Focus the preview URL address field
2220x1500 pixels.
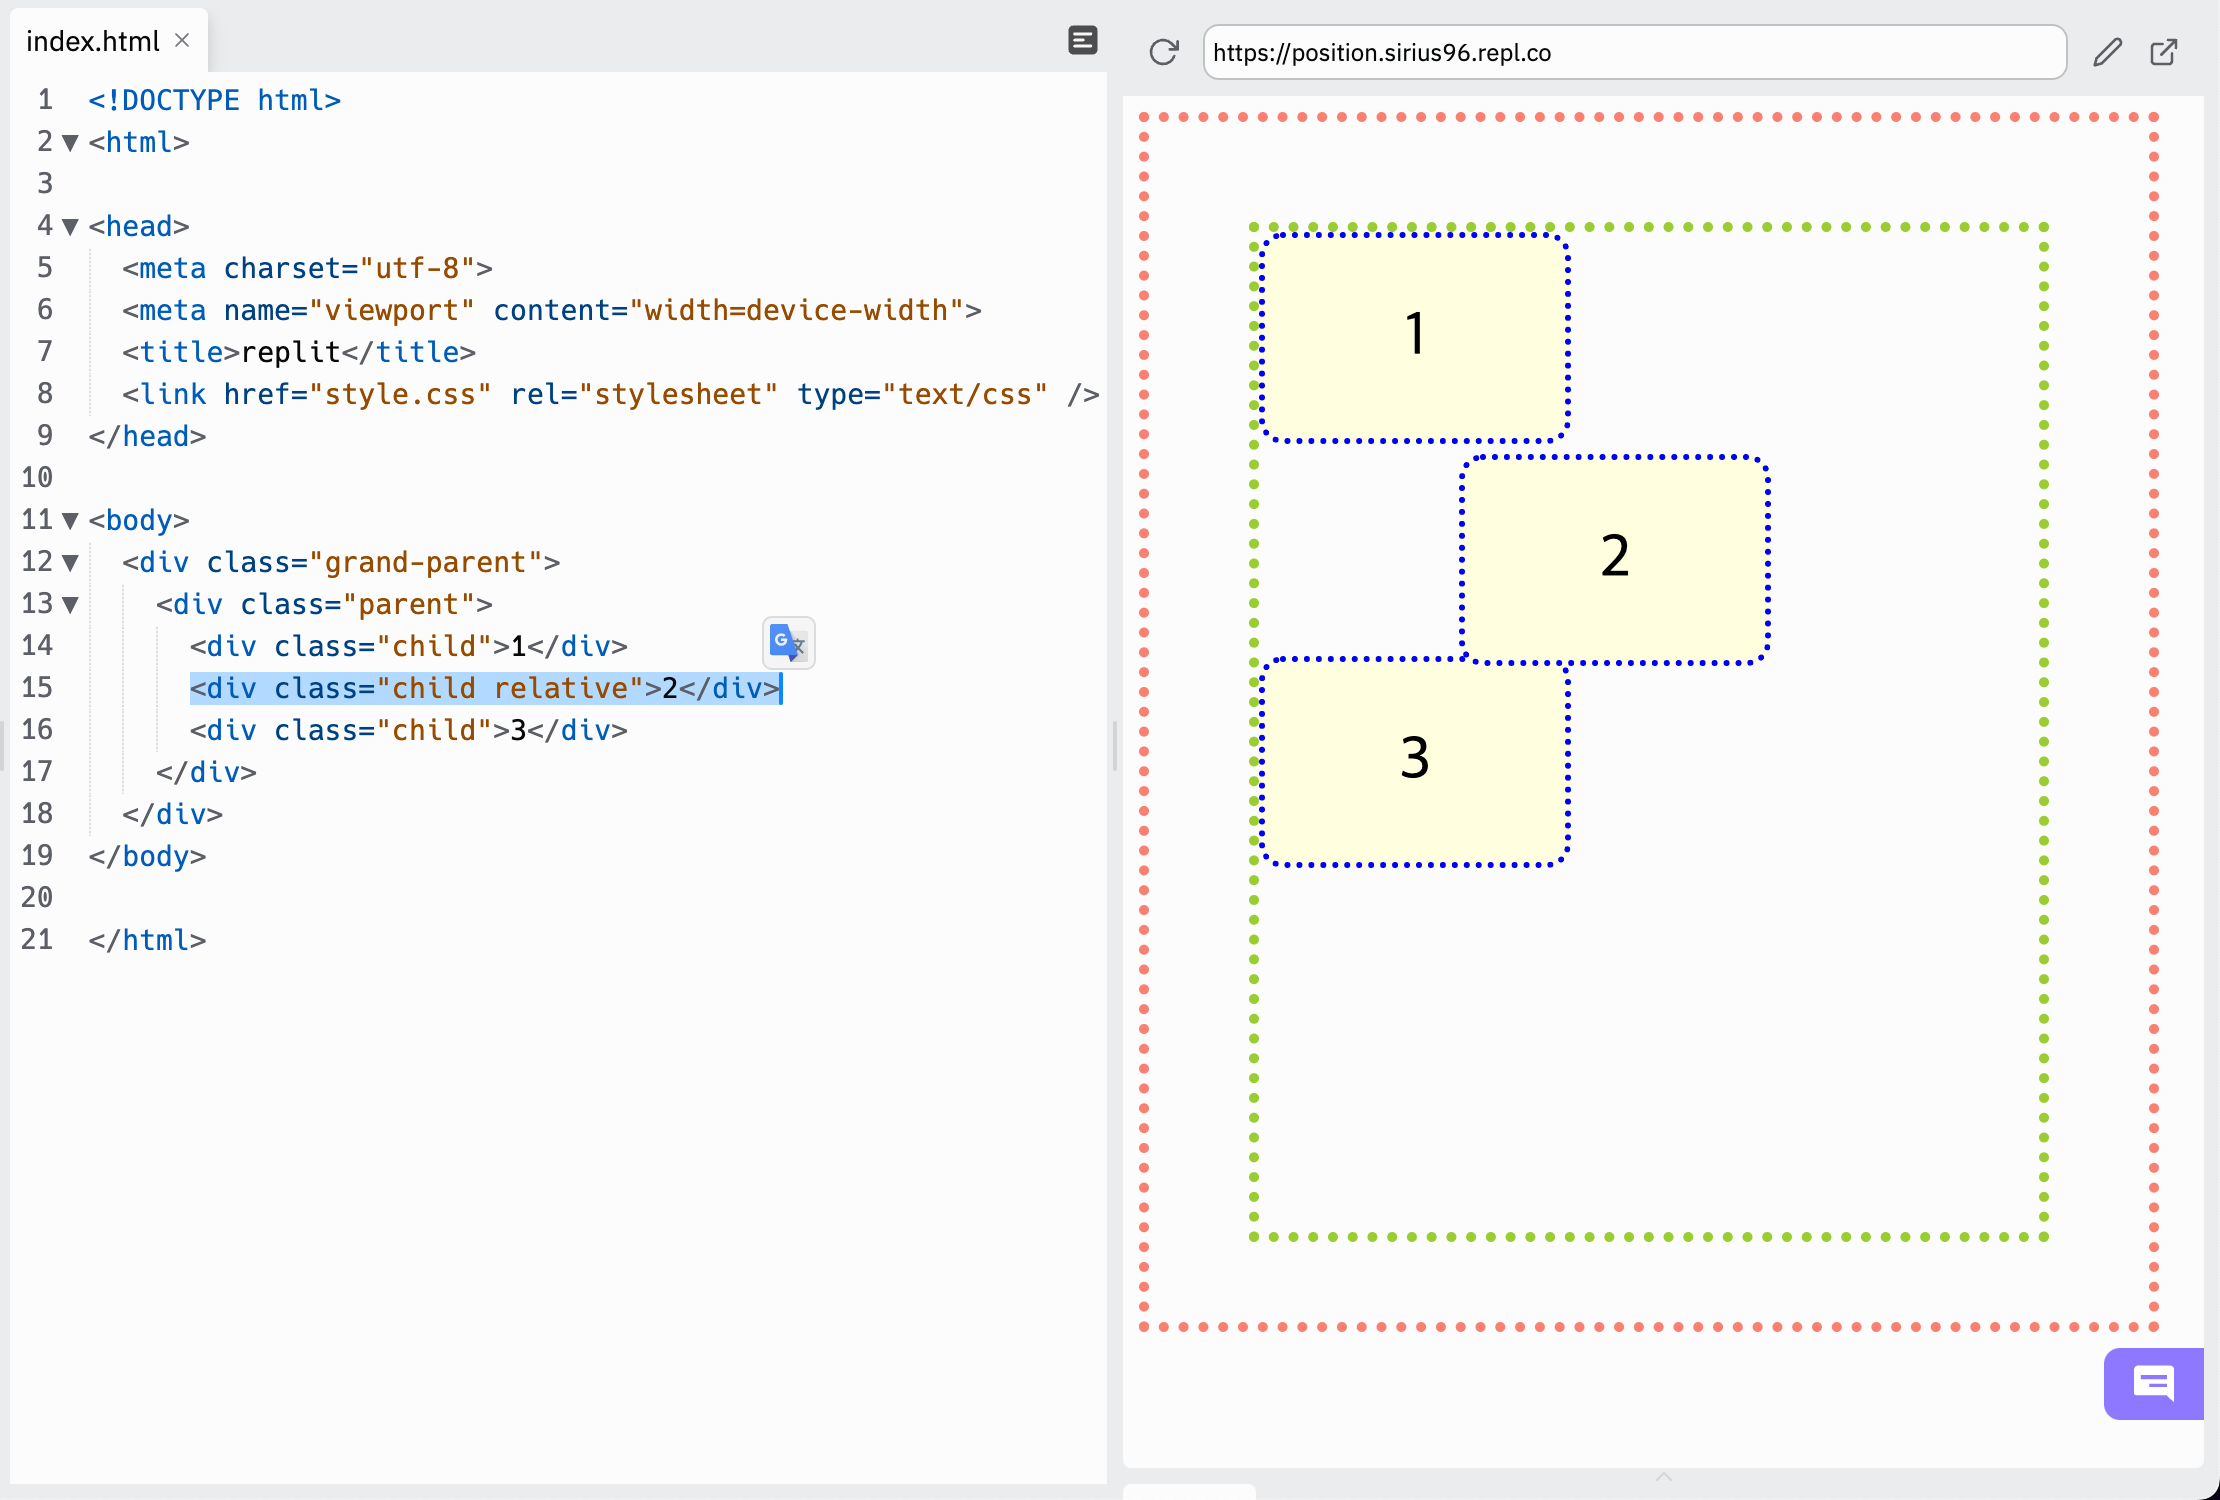[x=1634, y=52]
